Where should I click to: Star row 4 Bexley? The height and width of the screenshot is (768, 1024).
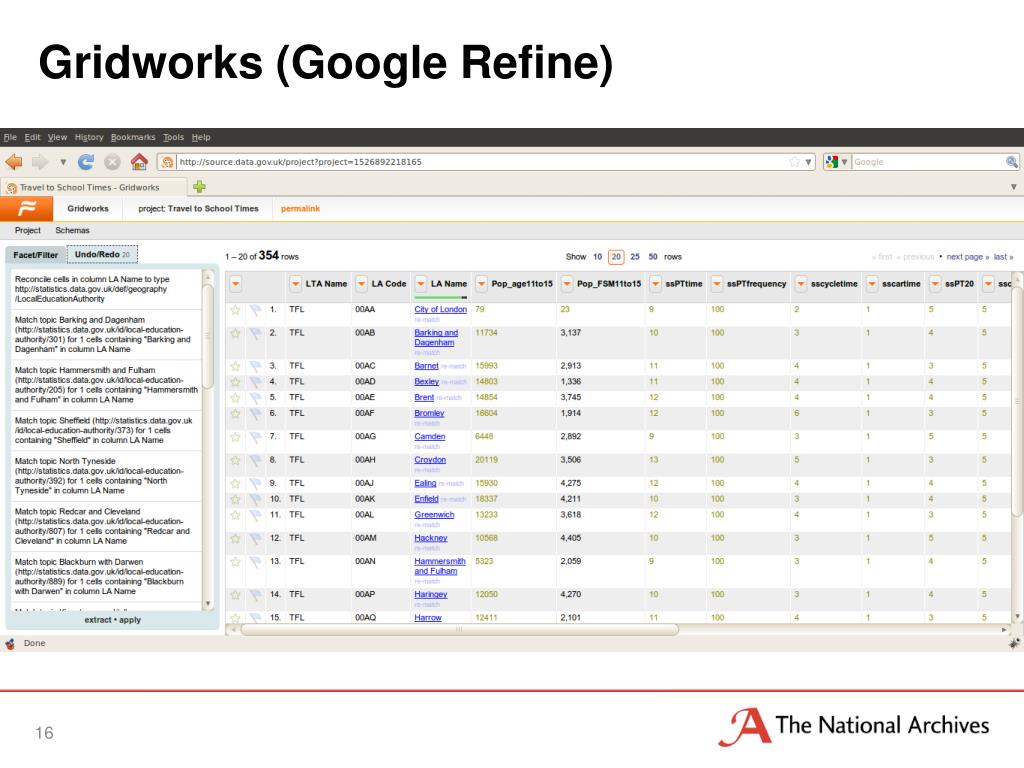(x=235, y=382)
